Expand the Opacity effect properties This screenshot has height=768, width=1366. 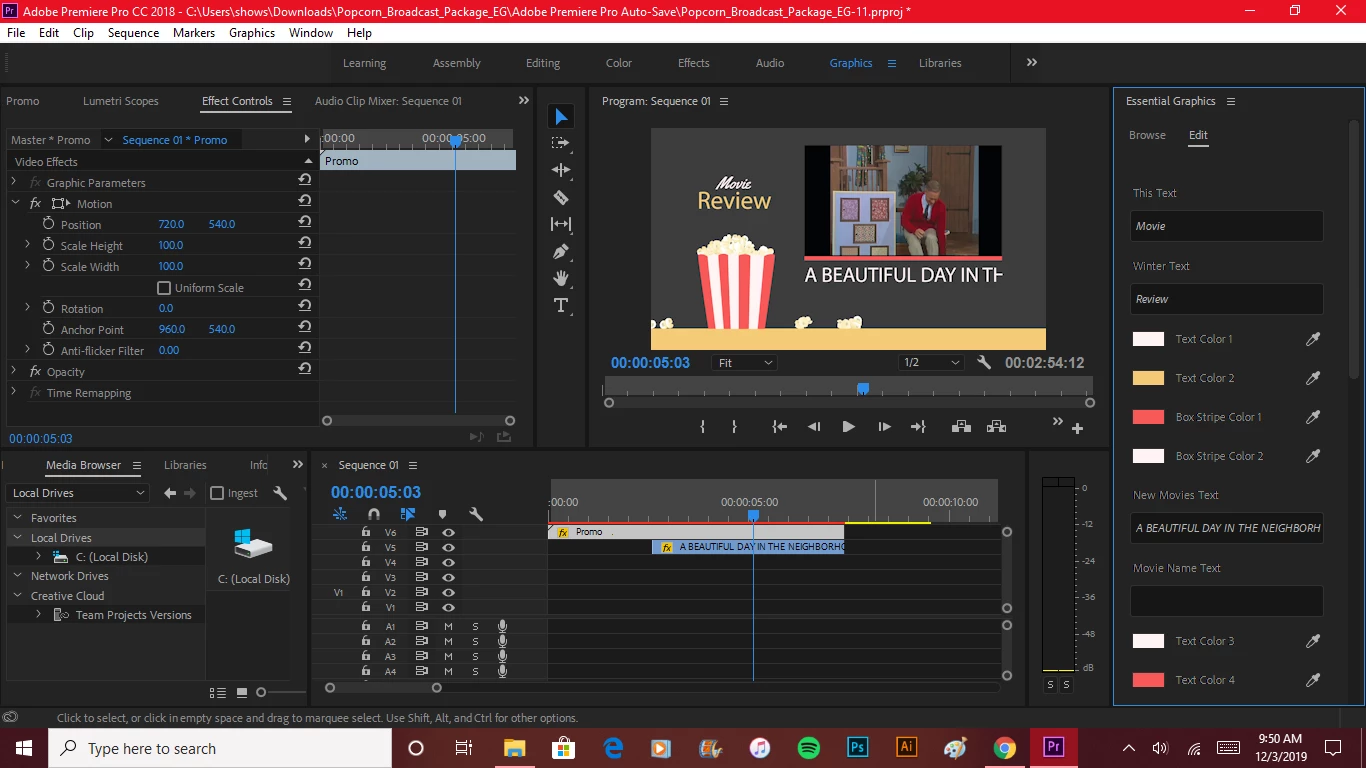point(13,372)
